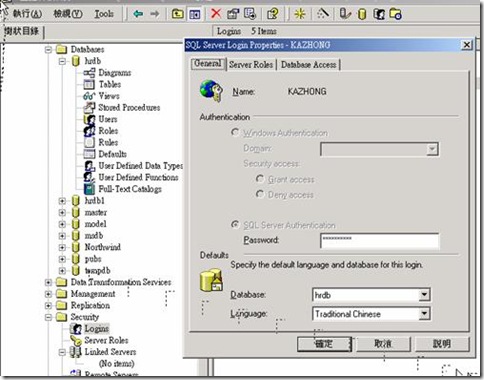484x380 pixels.
Task: Select Roles node under hrdb
Action: pyautogui.click(x=108, y=131)
